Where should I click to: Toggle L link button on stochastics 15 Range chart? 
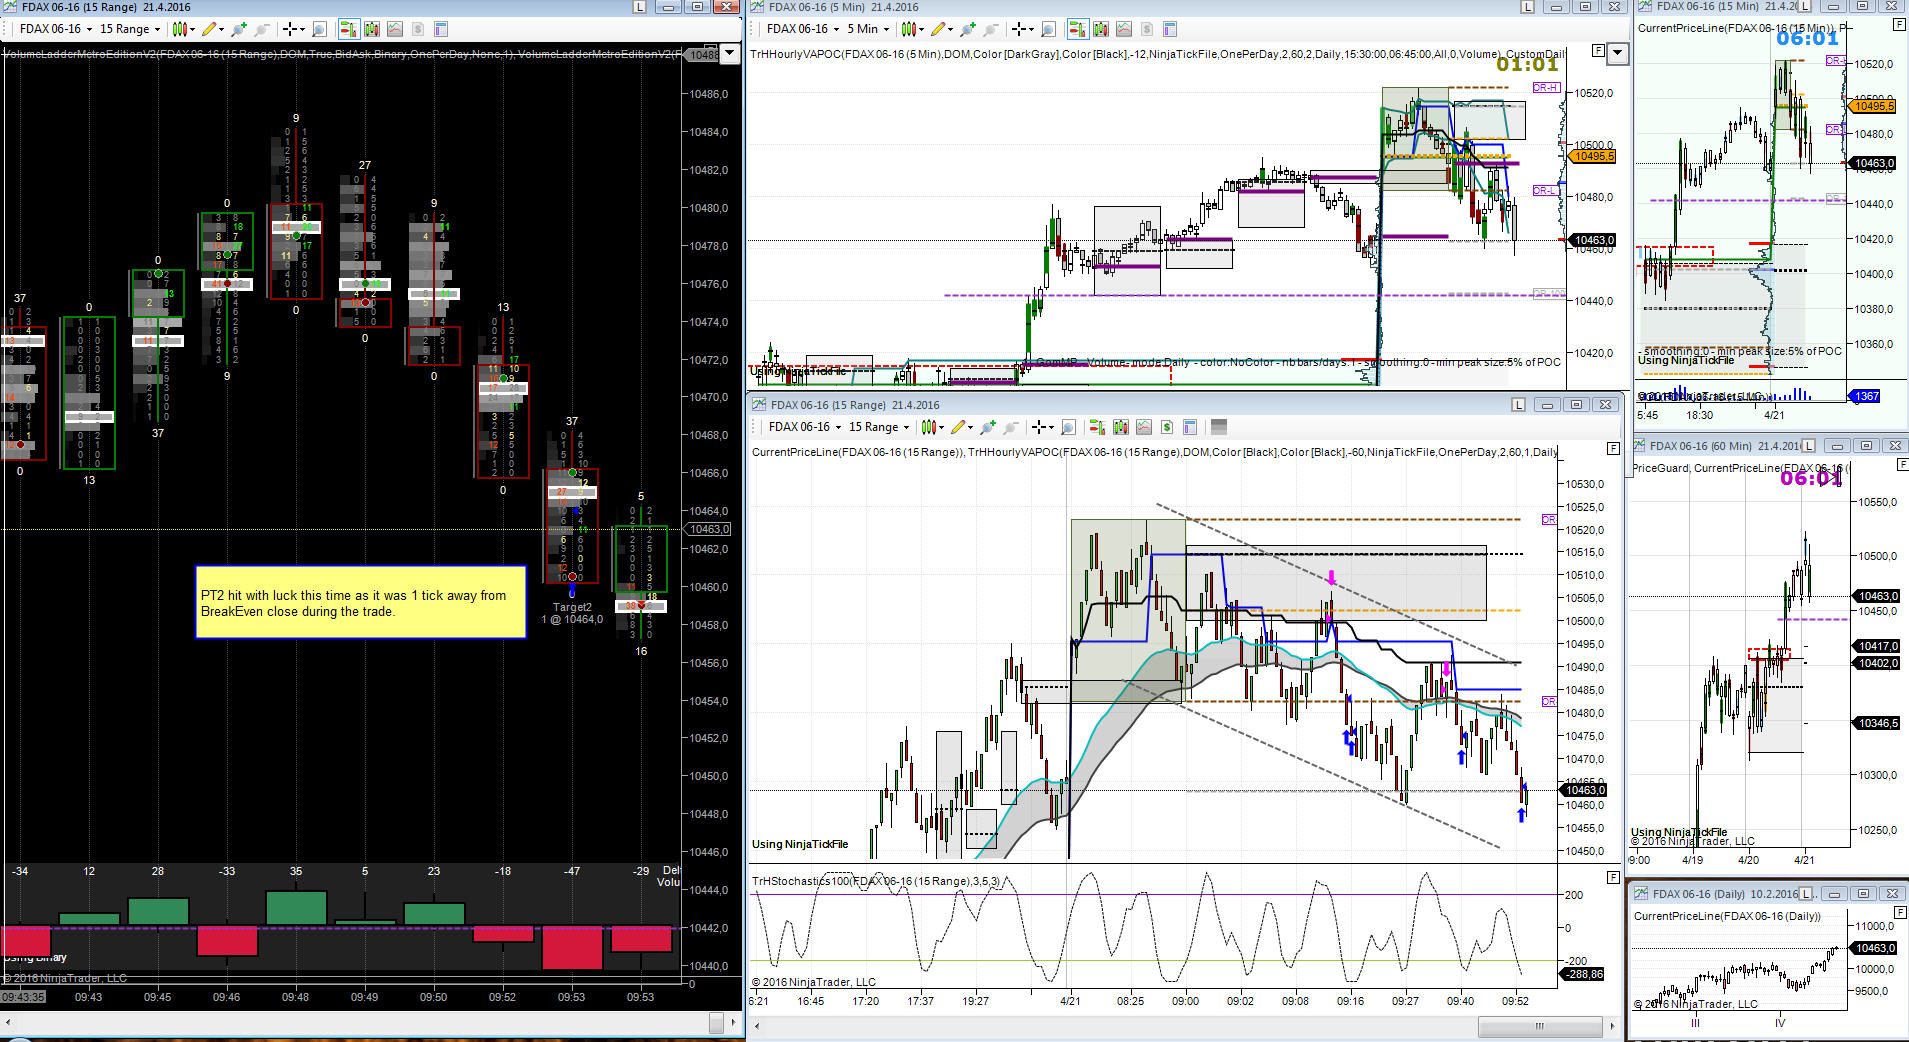coord(1518,405)
